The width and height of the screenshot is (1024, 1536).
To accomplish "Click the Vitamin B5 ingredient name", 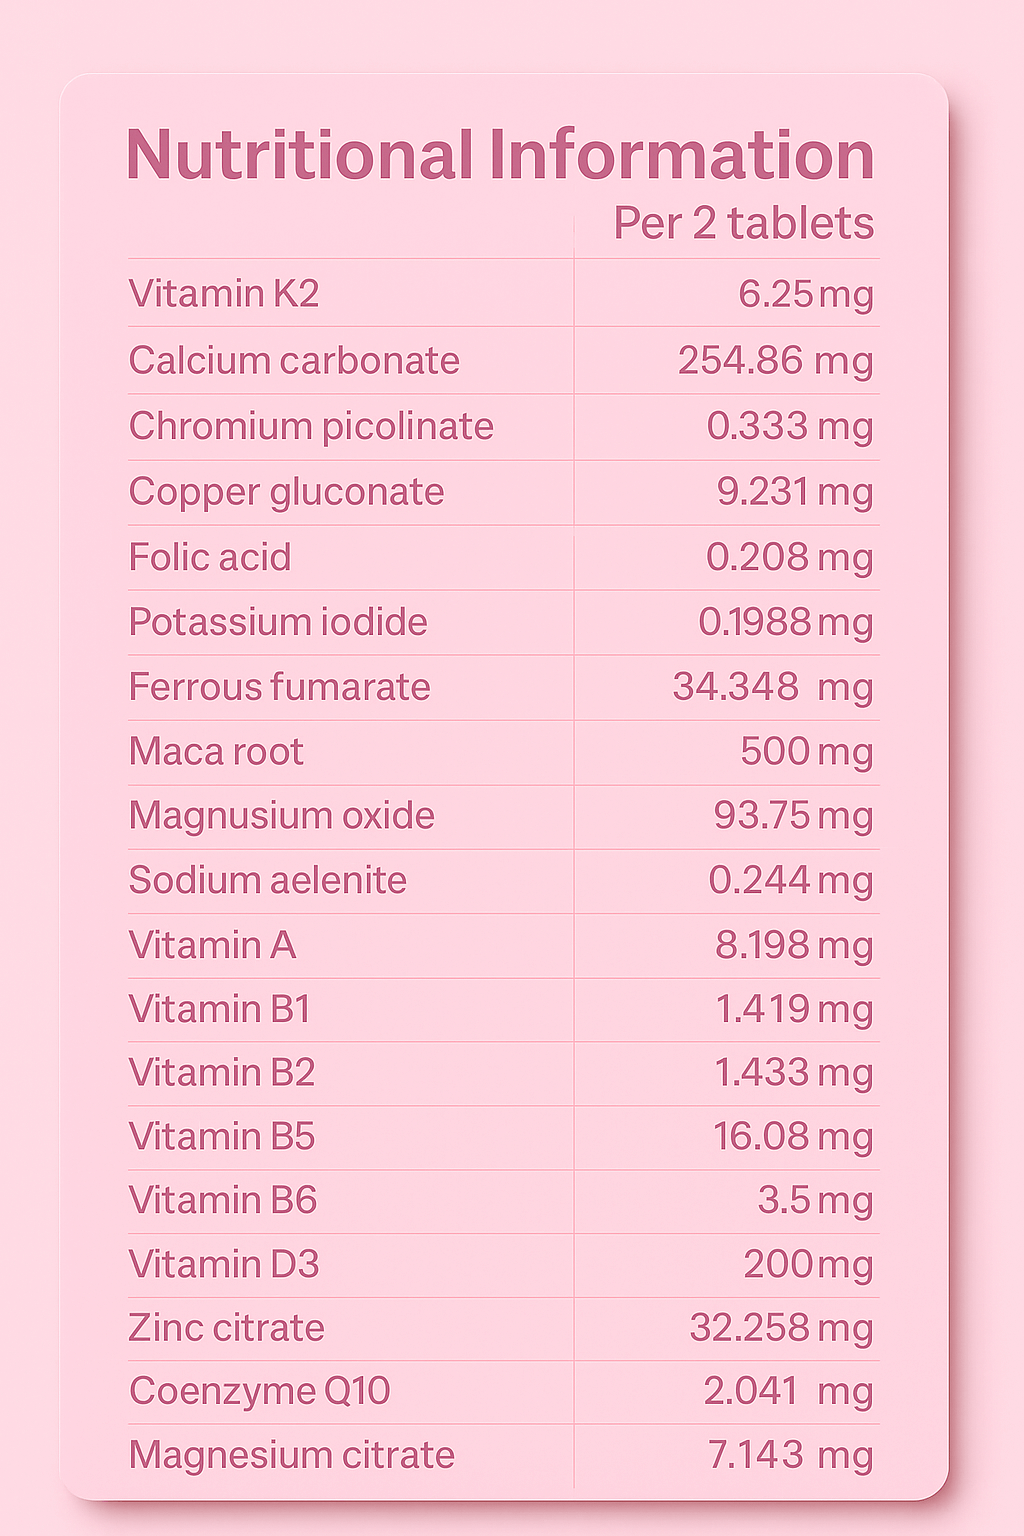I will pos(222,1136).
